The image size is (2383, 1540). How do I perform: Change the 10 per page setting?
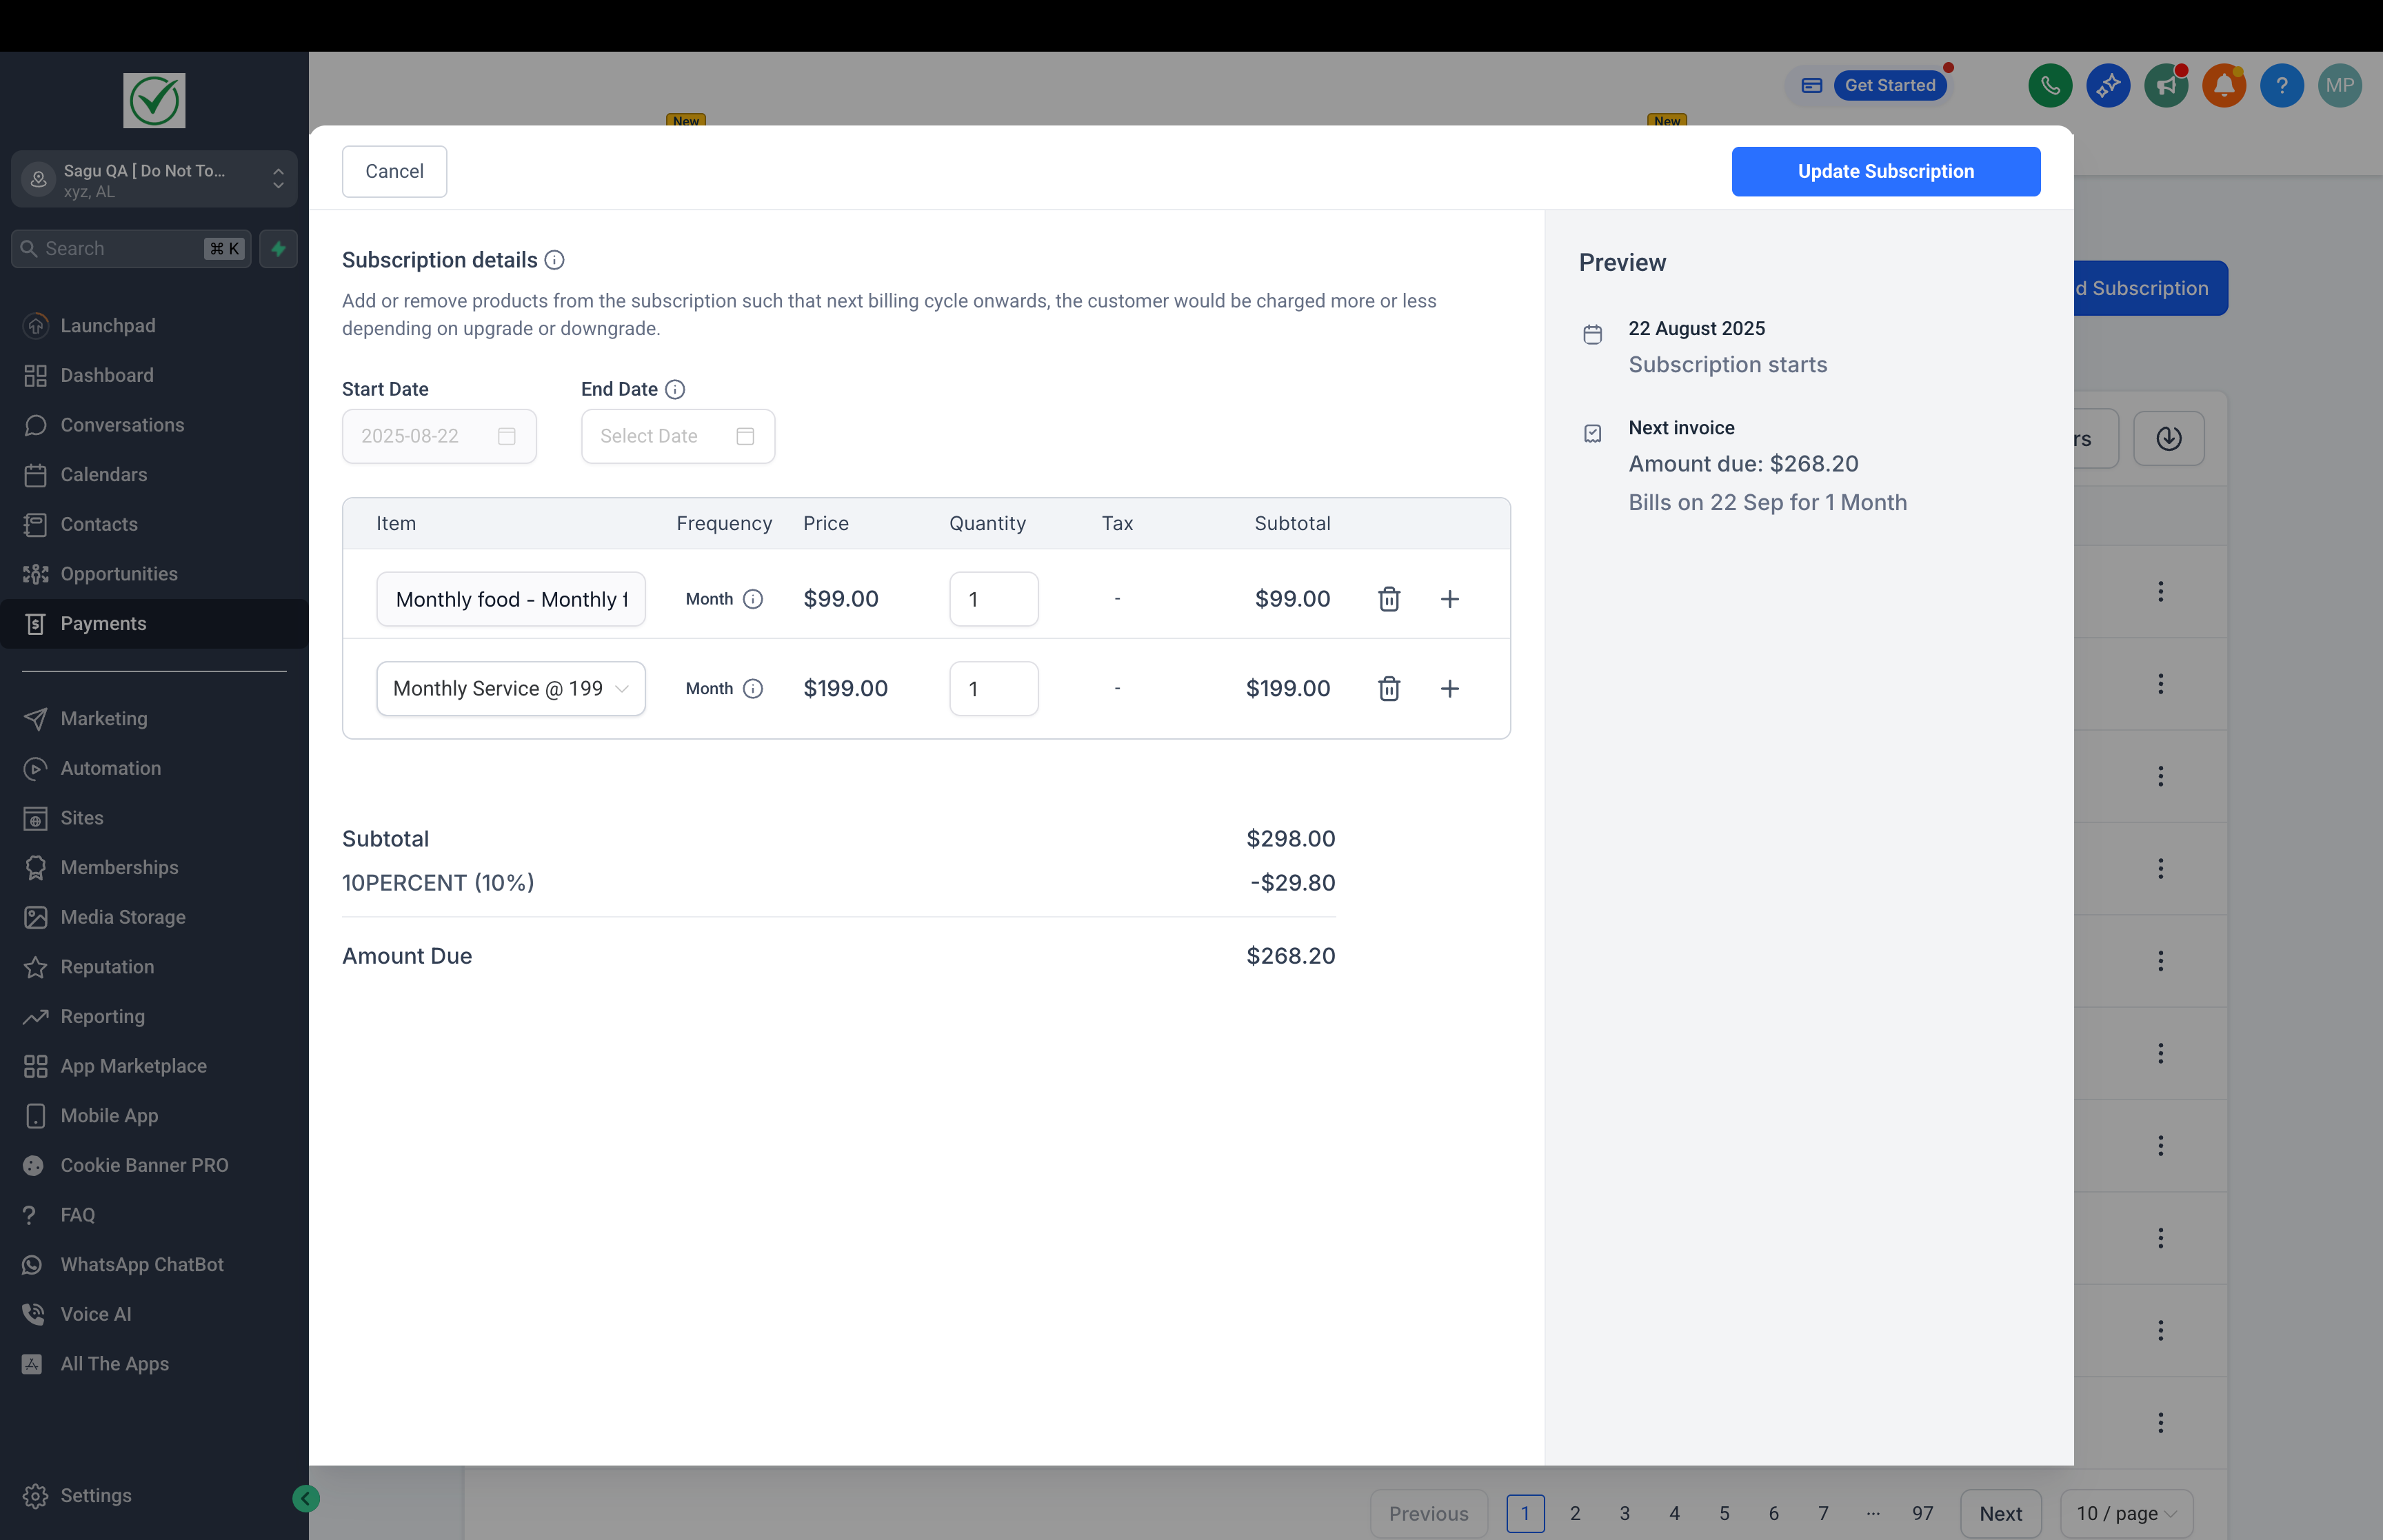(x=2126, y=1513)
